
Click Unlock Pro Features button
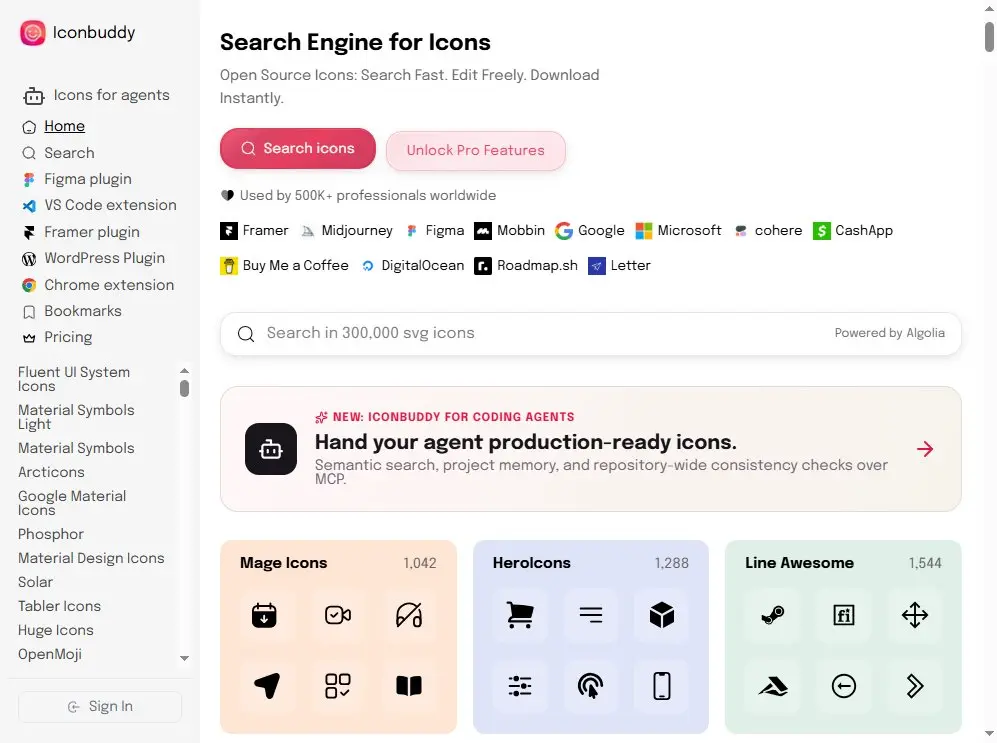476,151
